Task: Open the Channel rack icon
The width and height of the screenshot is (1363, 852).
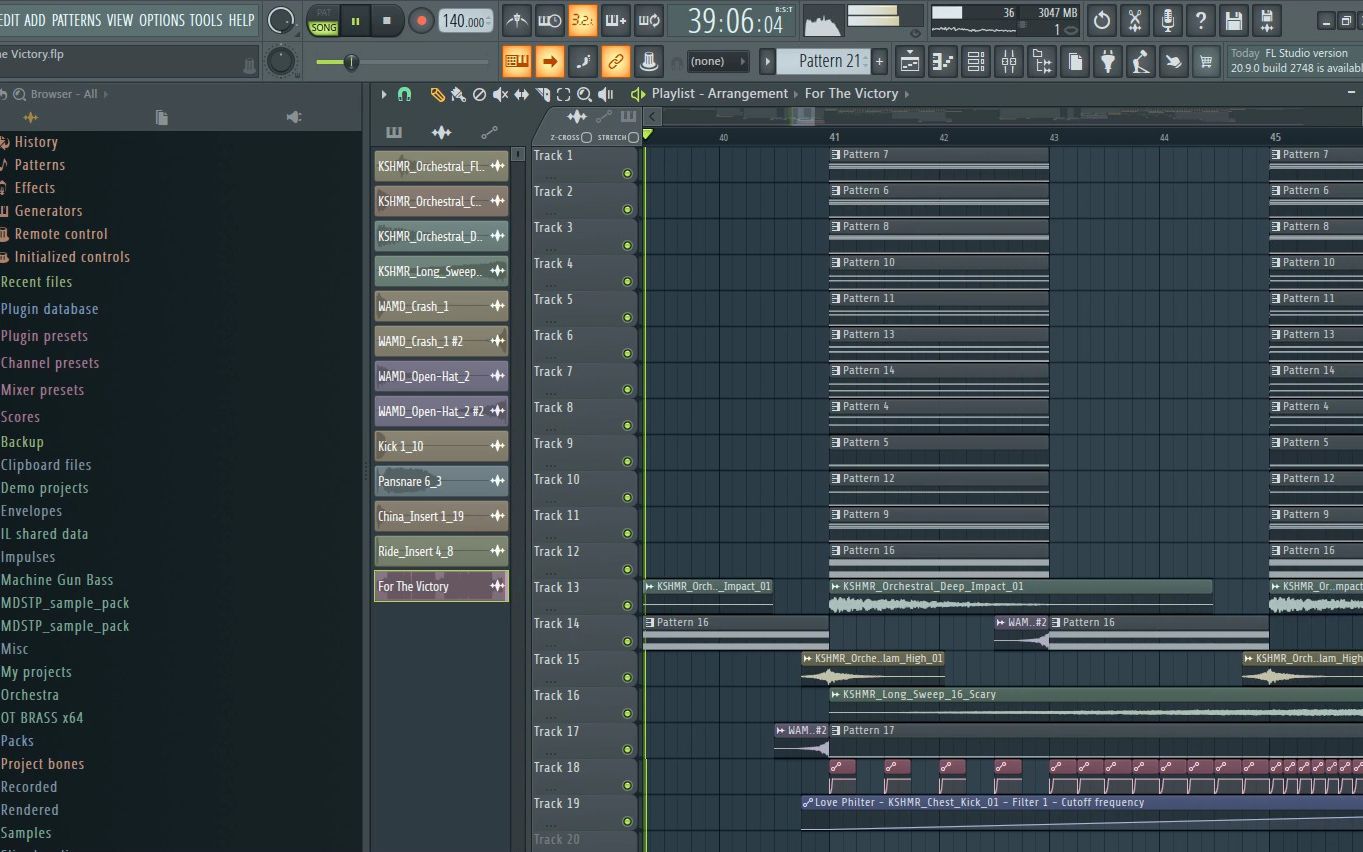Action: click(976, 62)
